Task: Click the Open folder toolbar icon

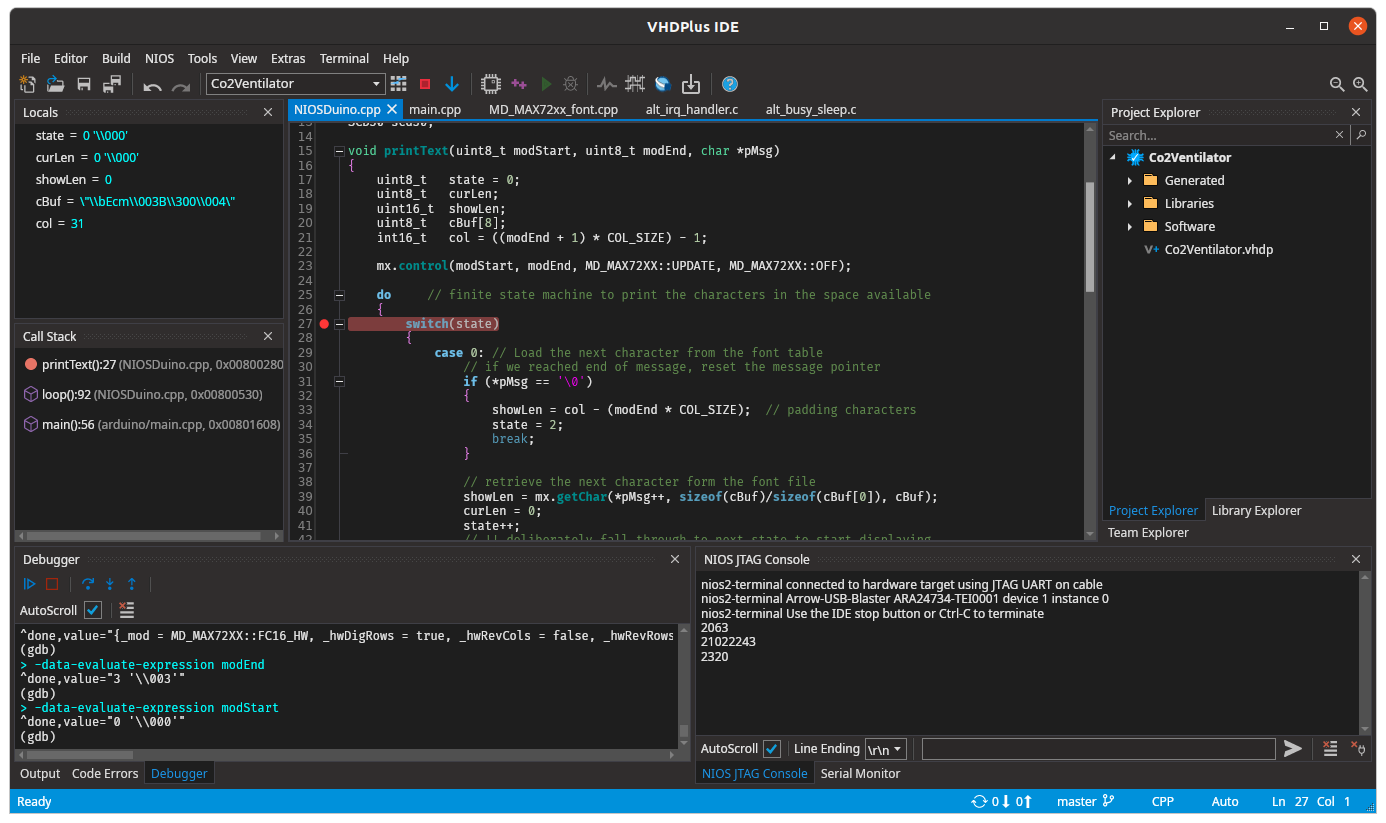Action: point(56,84)
